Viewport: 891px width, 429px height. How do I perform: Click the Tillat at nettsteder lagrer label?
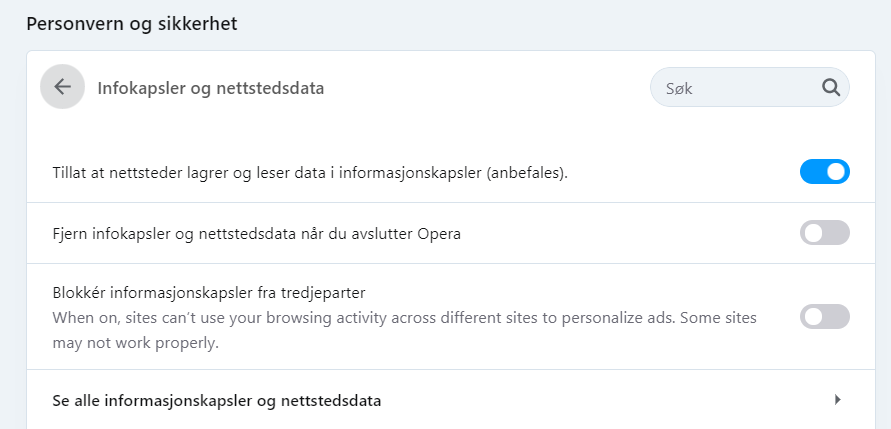310,173
